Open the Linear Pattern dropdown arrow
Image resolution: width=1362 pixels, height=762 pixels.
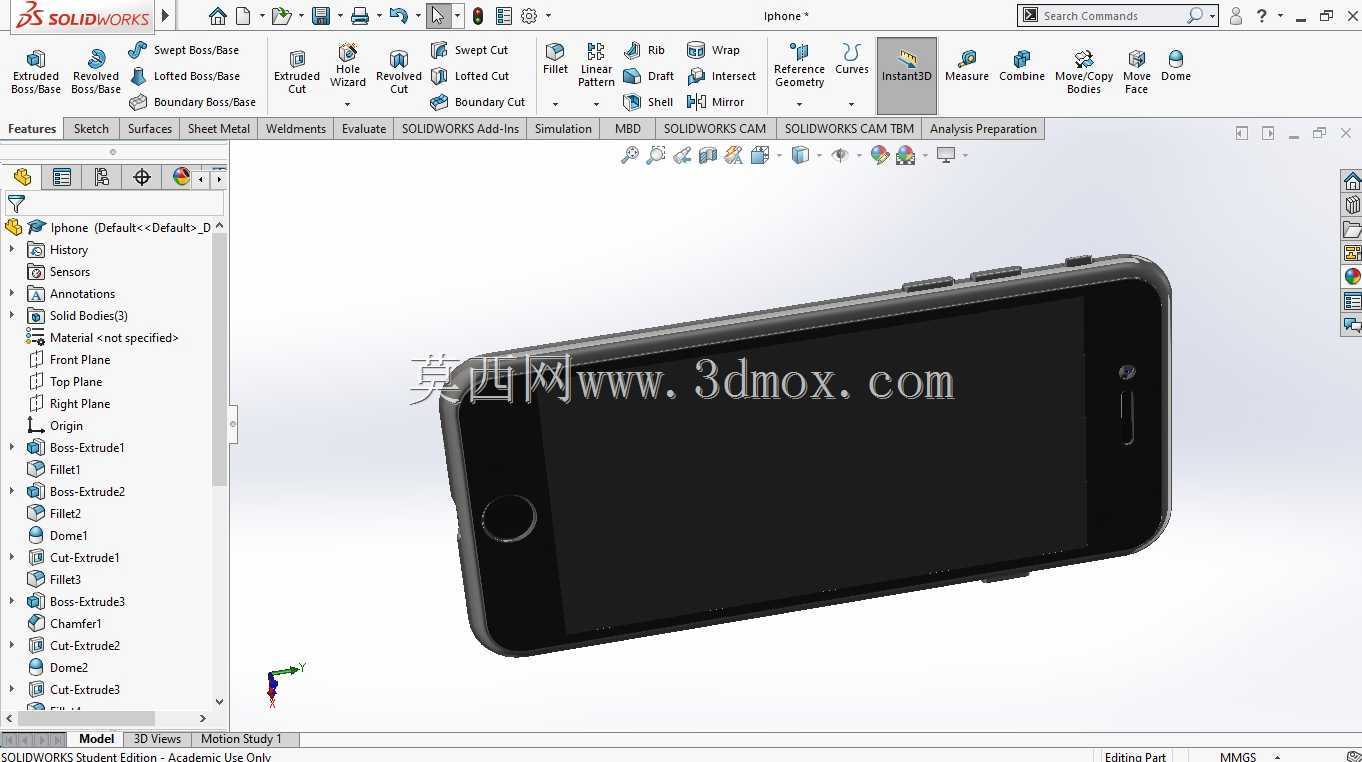[x=596, y=104]
